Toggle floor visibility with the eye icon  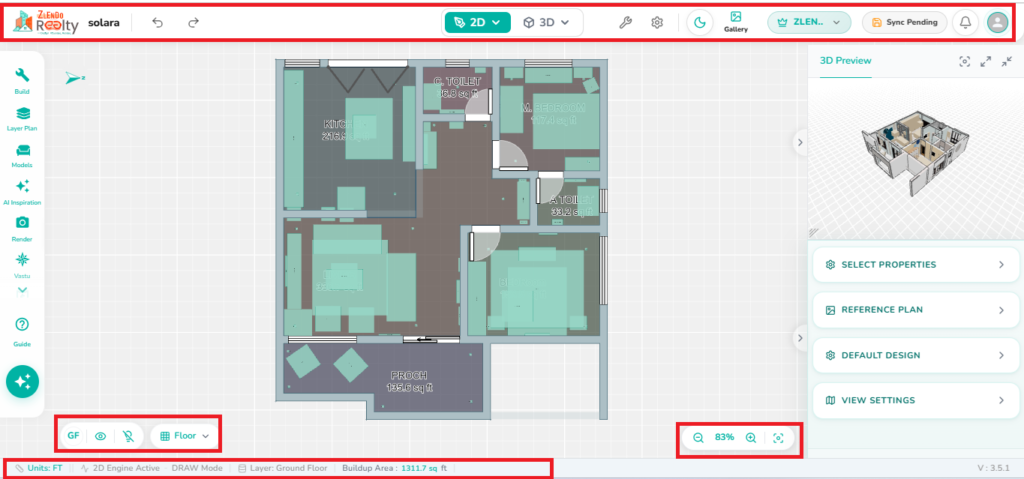coord(101,436)
